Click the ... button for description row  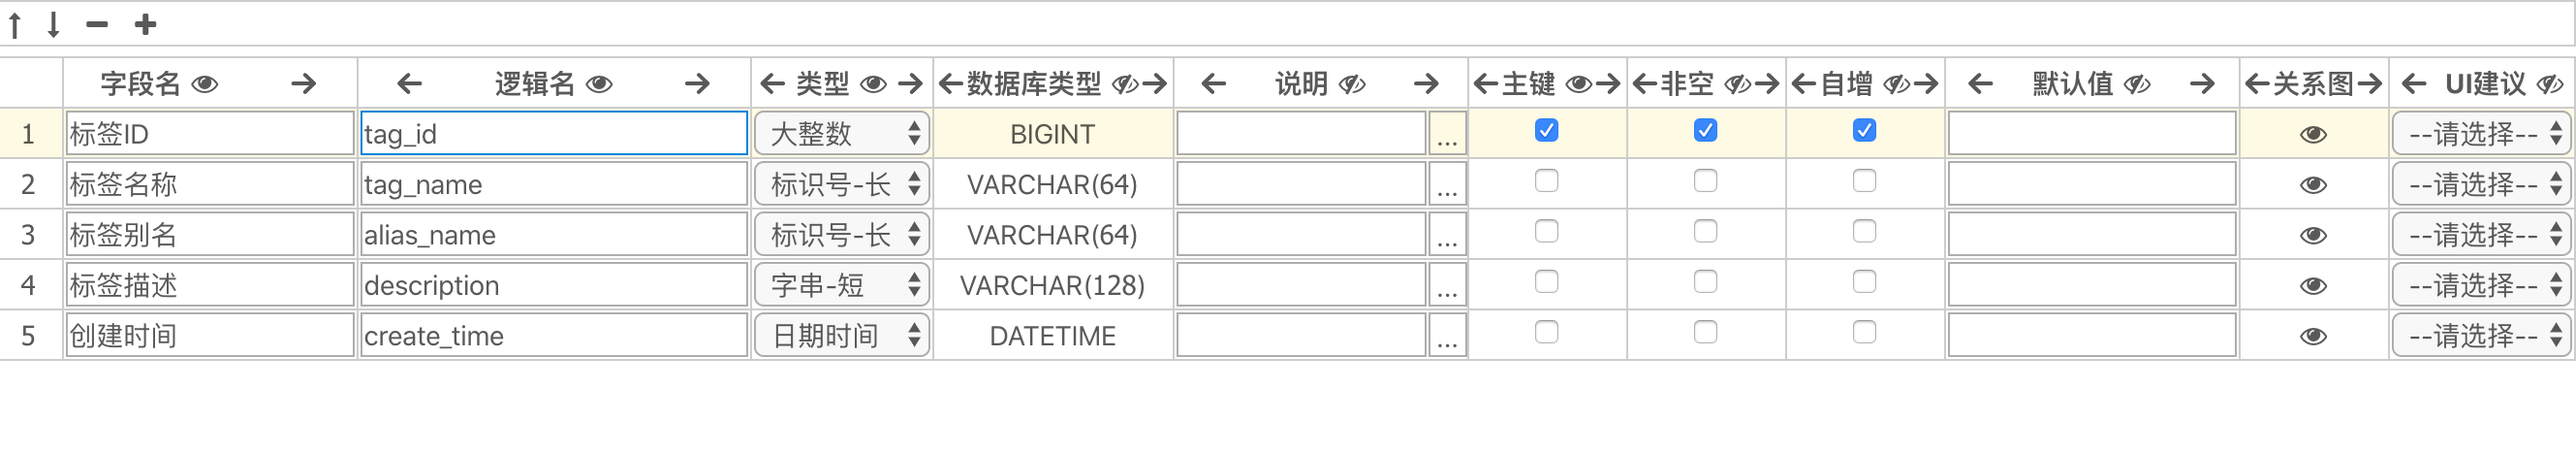point(1447,286)
